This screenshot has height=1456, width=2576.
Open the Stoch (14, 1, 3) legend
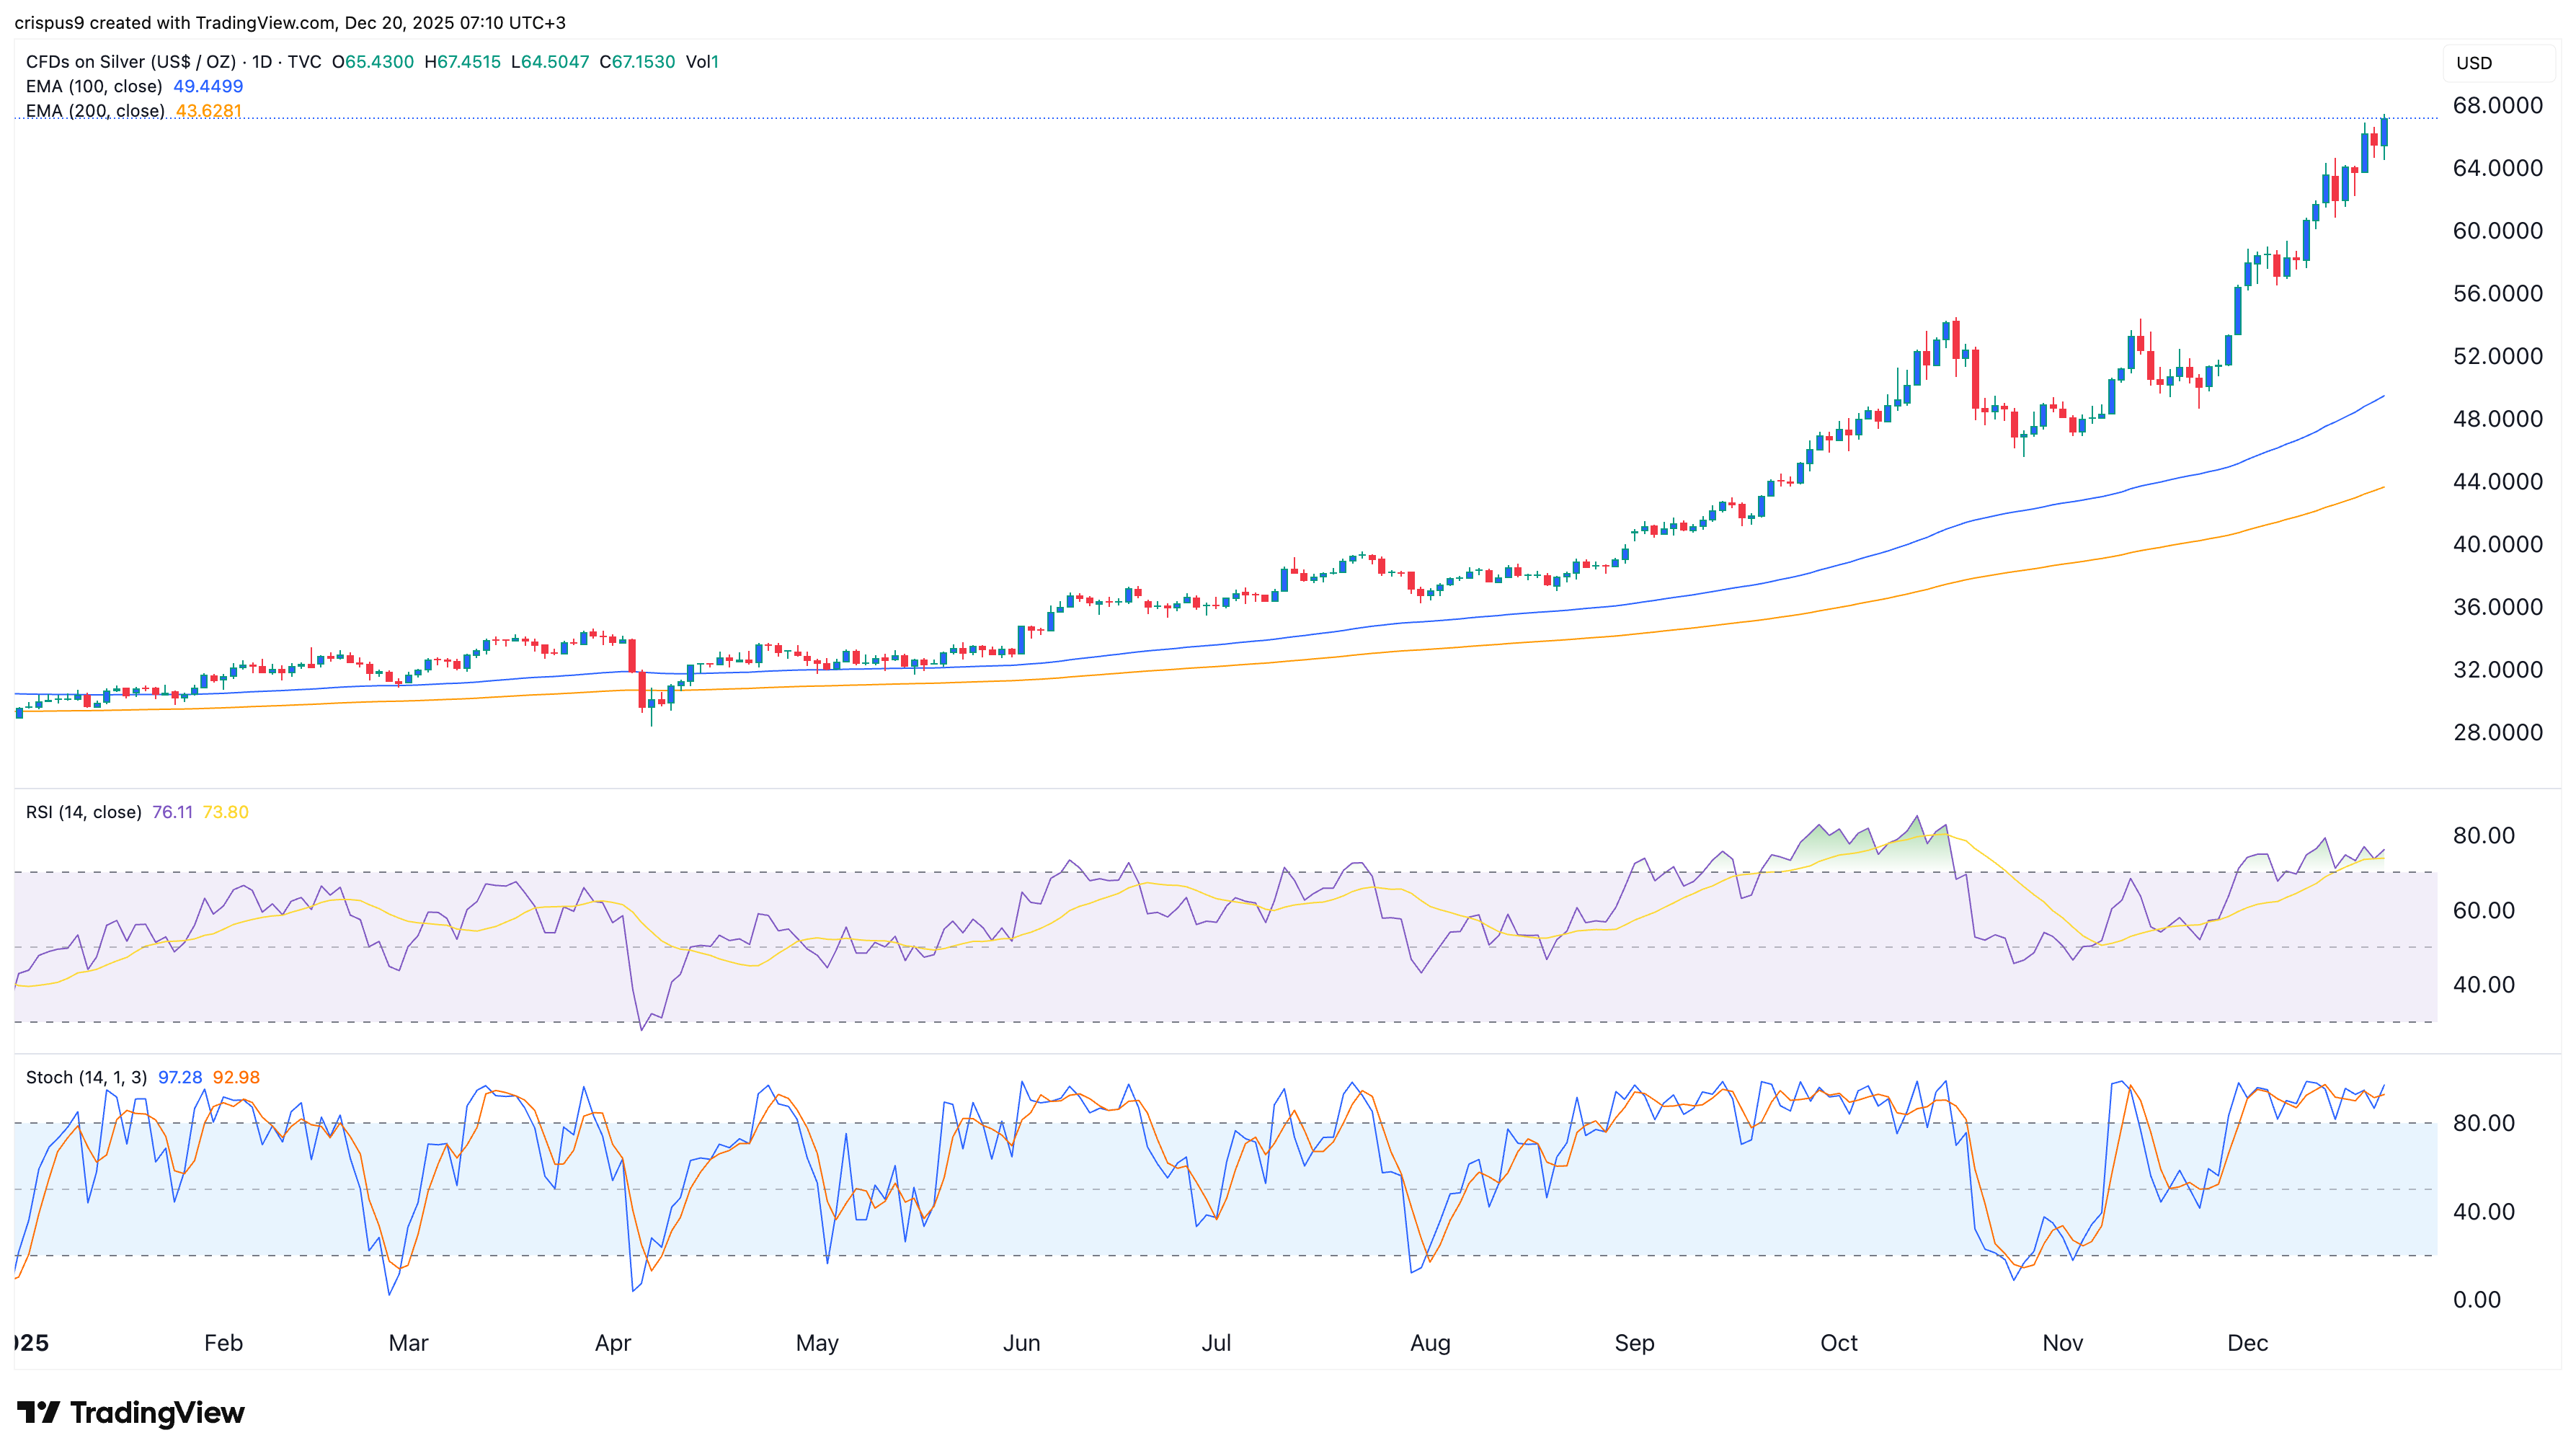click(85, 1078)
